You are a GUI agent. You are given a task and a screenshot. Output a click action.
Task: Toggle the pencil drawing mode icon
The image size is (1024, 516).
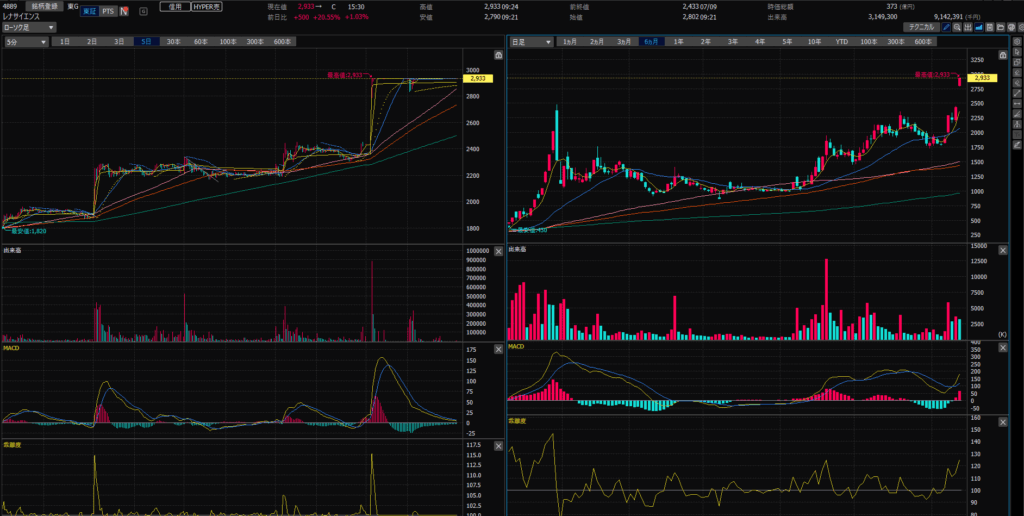[x=946, y=27]
